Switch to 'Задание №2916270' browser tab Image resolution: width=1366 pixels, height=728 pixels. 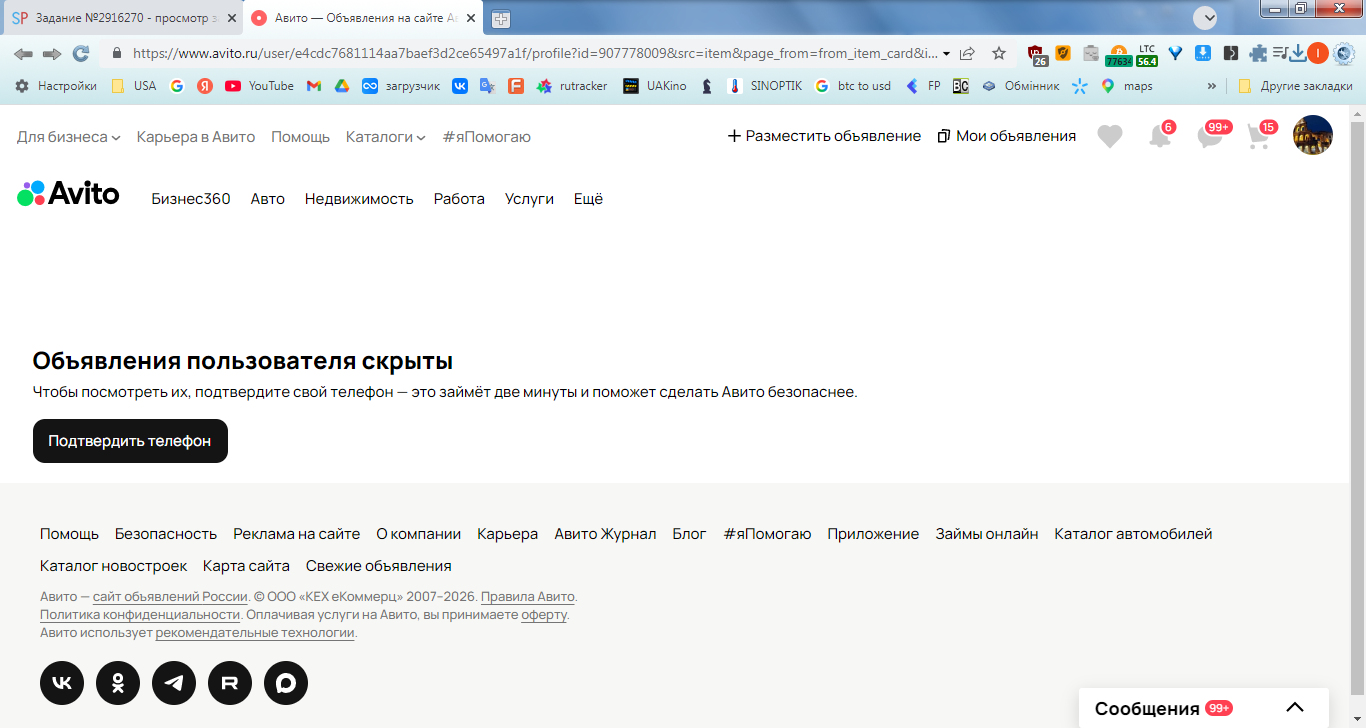click(120, 18)
